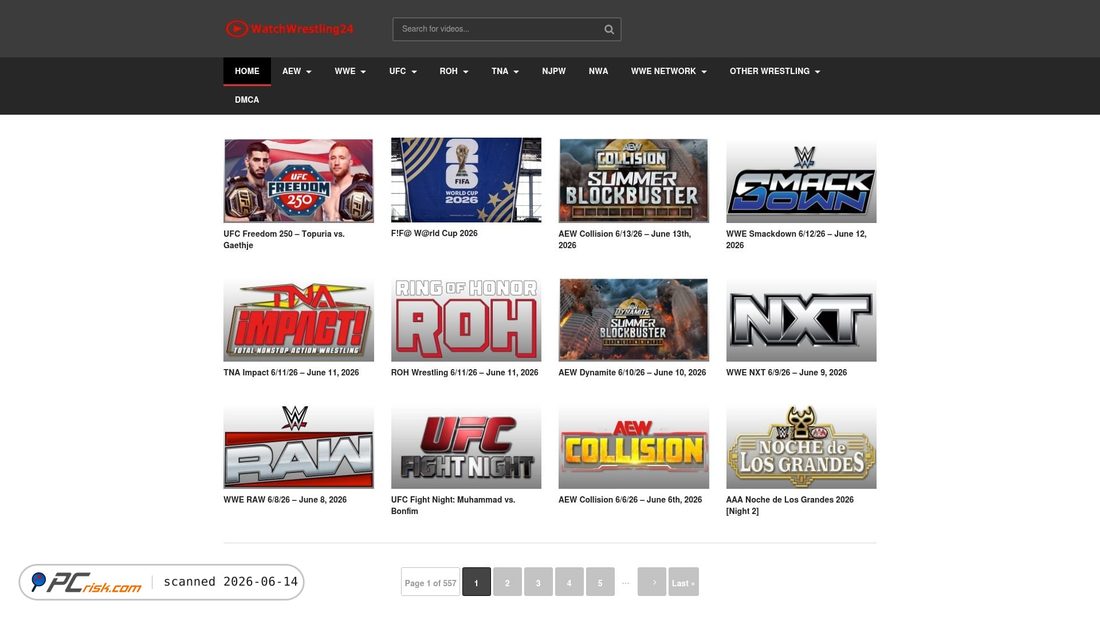Viewport: 1100px width, 619px height.
Task: Open the HOME menu tab
Action: pos(247,72)
